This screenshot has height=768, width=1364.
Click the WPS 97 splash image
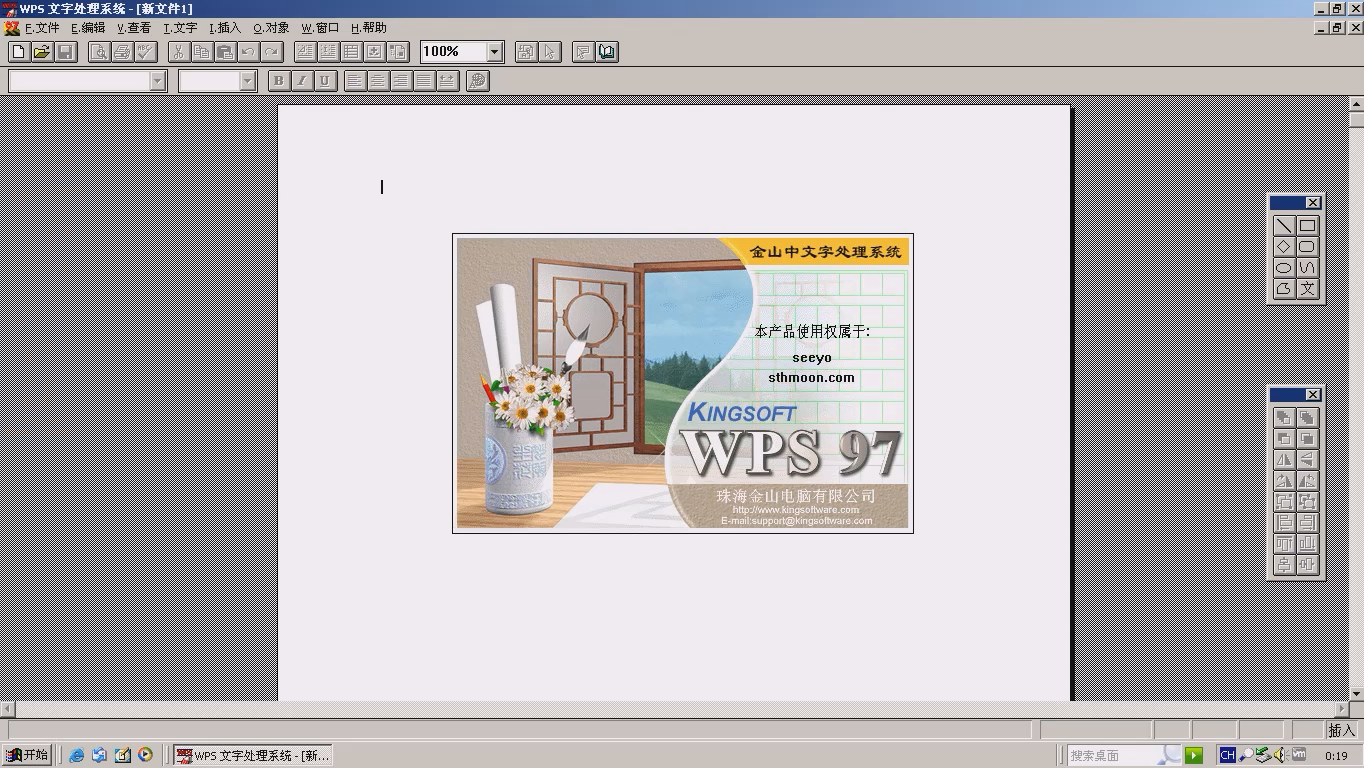[683, 383]
